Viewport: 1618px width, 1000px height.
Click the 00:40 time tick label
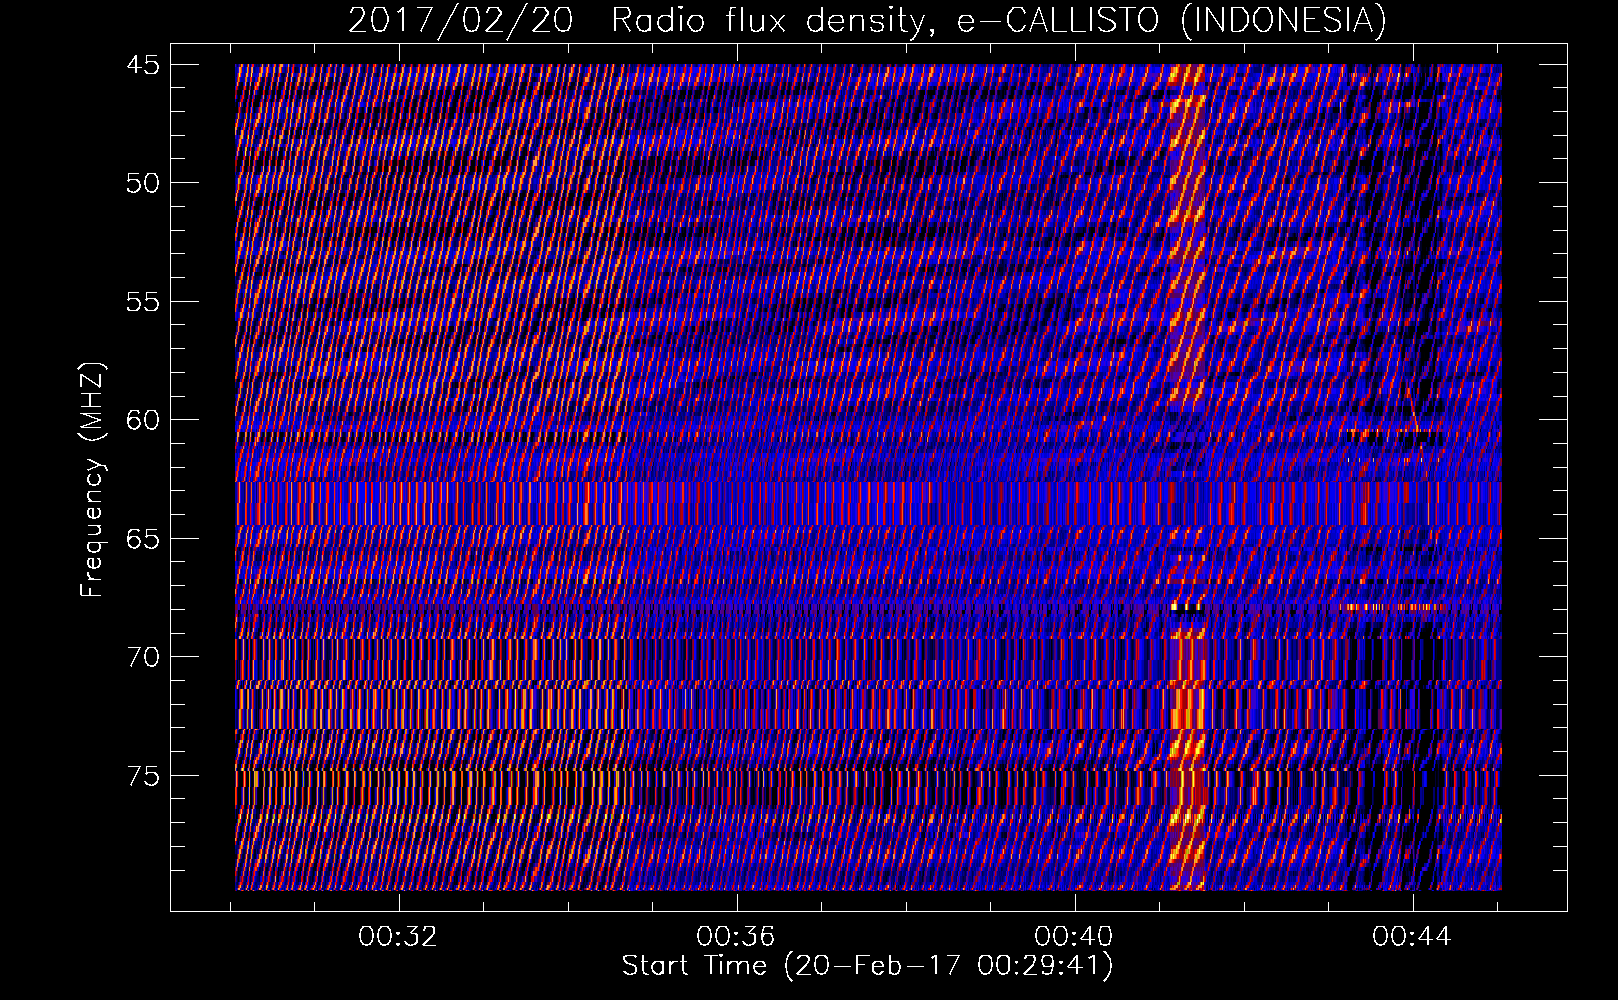tap(1074, 937)
